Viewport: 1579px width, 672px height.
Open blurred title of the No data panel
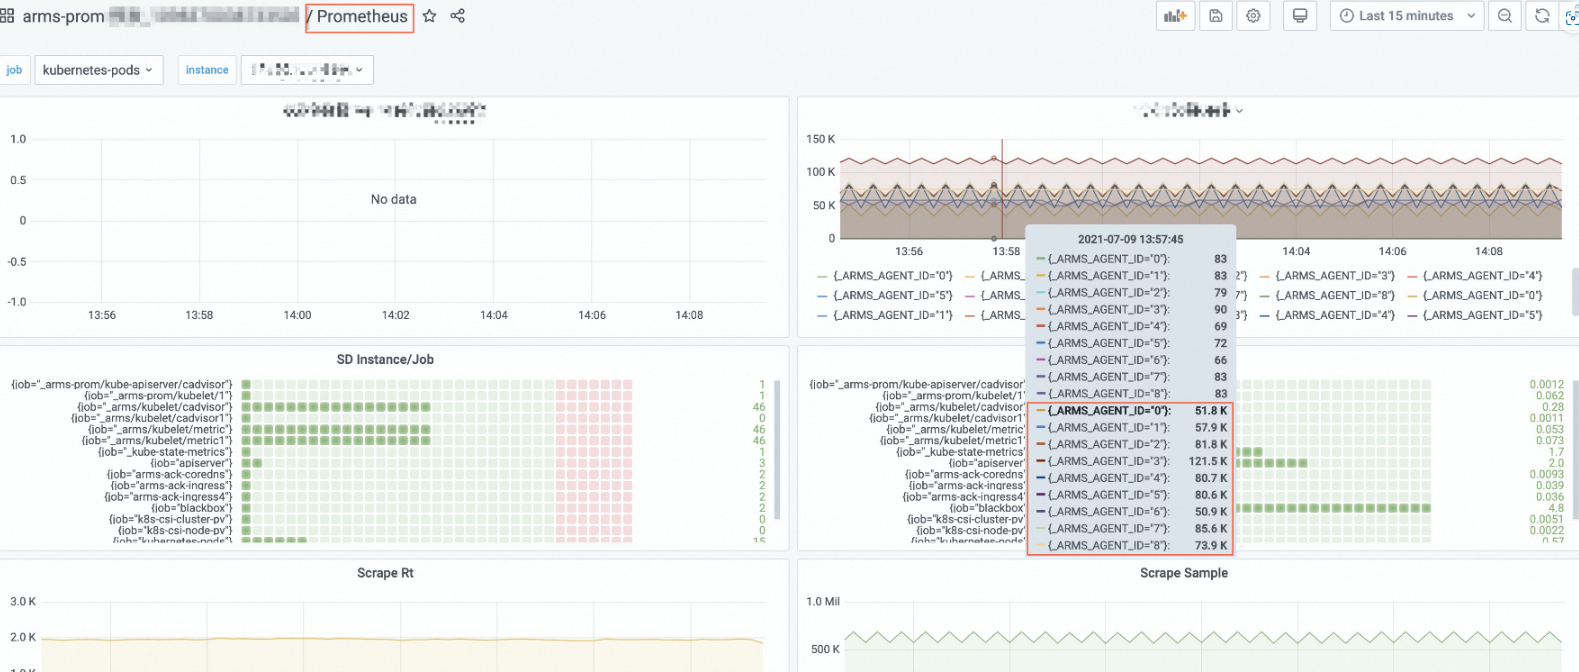(385, 111)
